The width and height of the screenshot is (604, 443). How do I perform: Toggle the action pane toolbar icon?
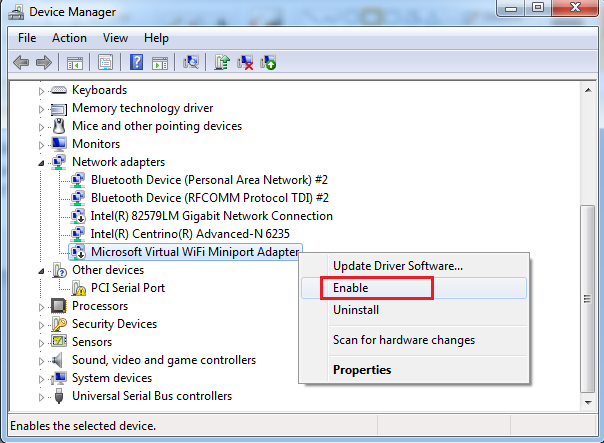pyautogui.click(x=159, y=62)
